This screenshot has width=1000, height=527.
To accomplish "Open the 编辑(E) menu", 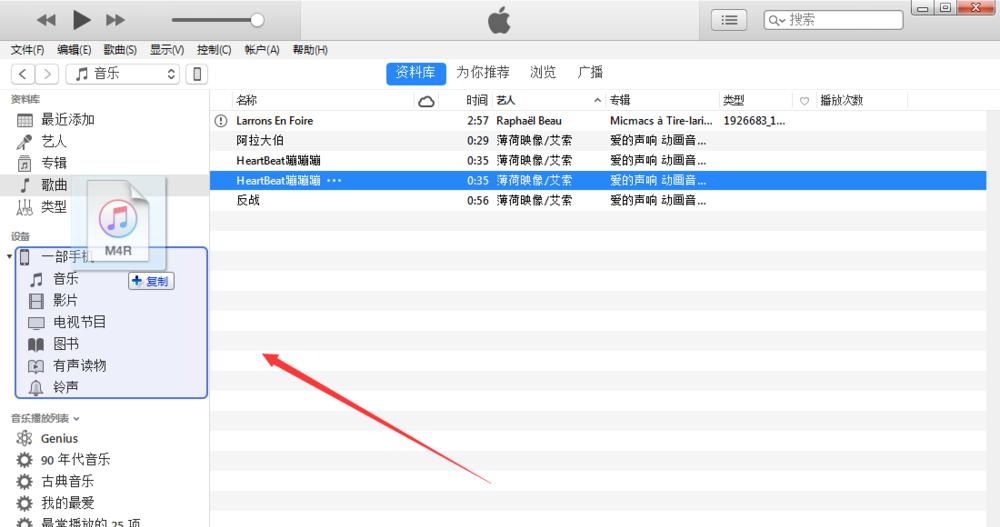I will pos(74,50).
